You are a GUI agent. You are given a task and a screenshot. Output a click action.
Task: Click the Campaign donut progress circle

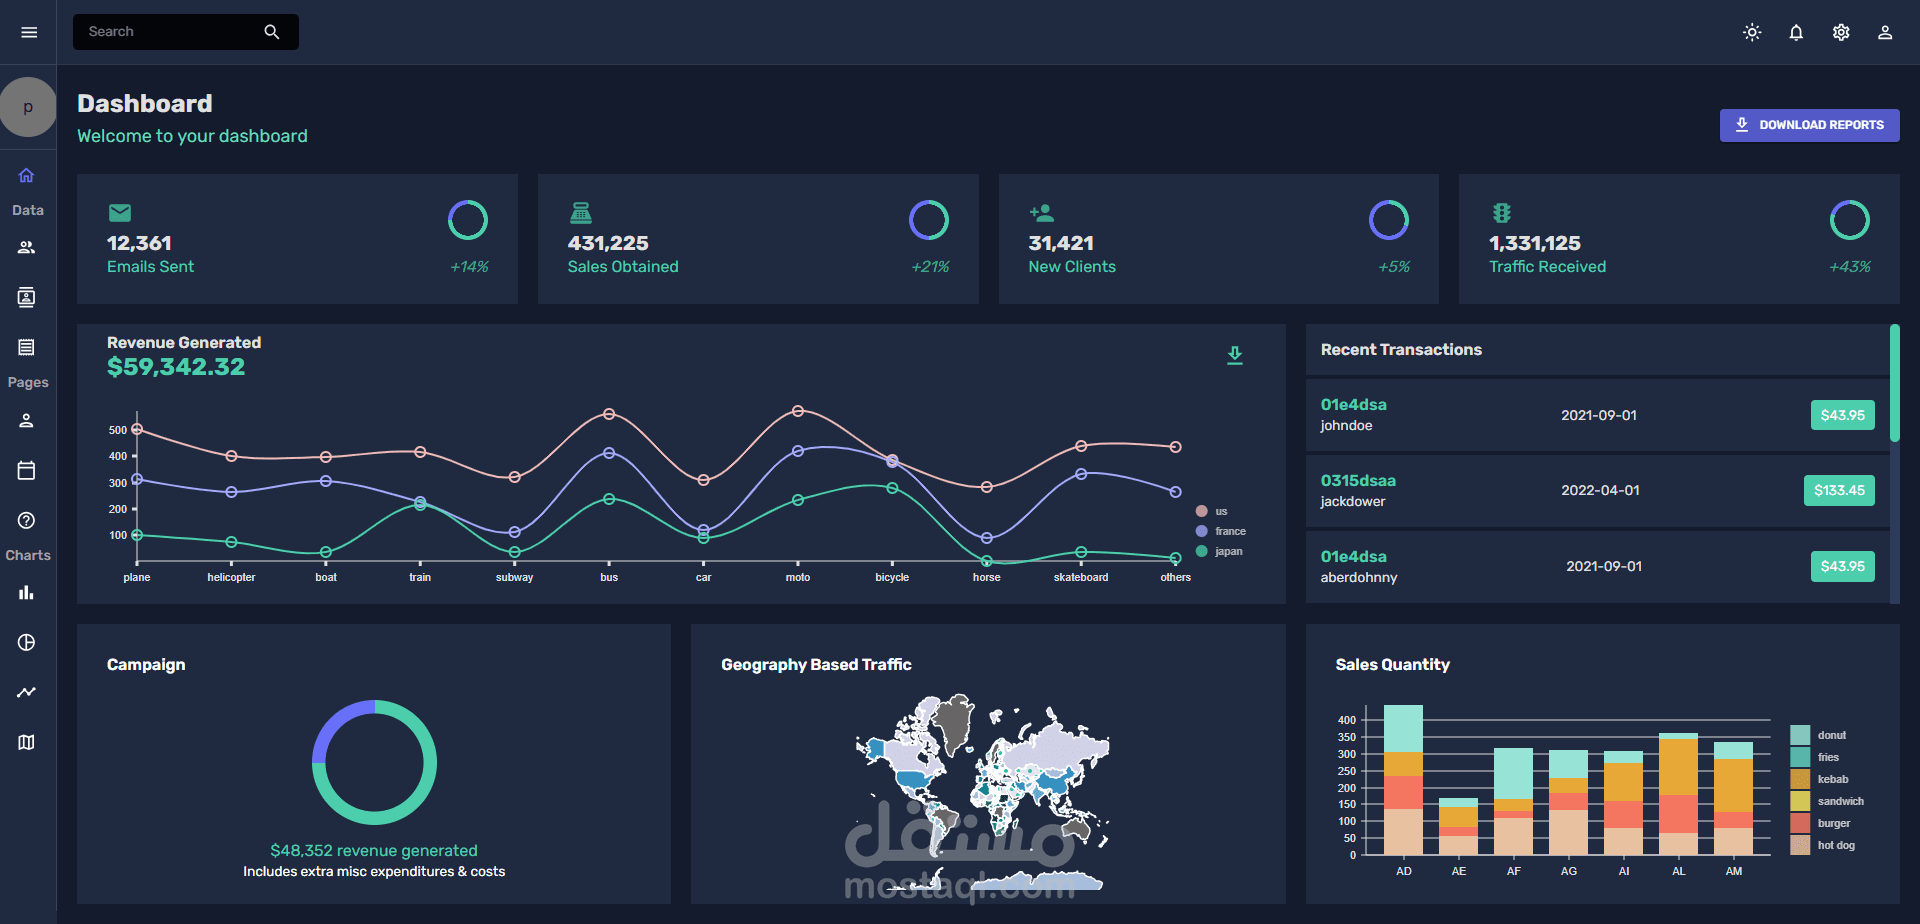click(374, 762)
